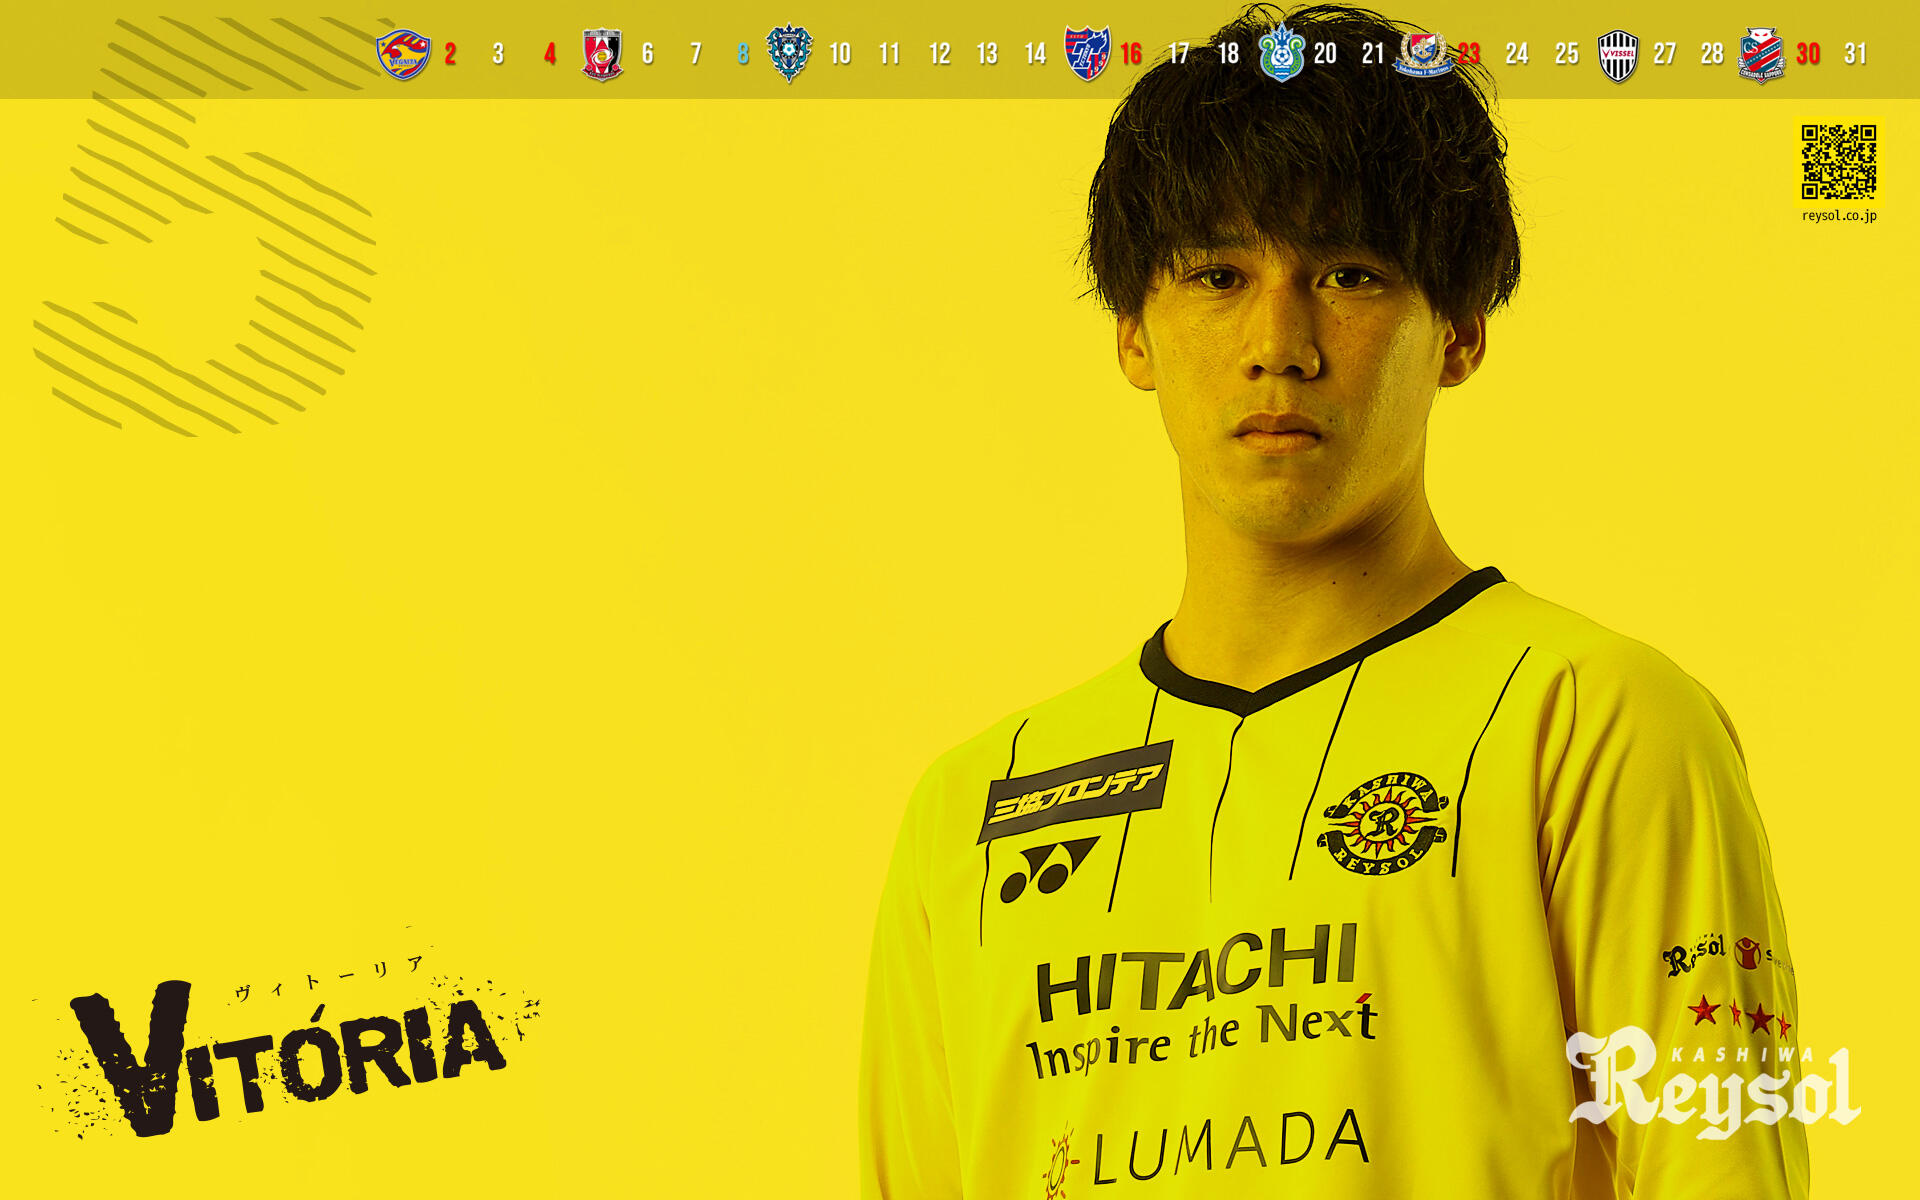The height and width of the screenshot is (1200, 1920).
Task: Select red calendar date 16
Action: pyautogui.click(x=1131, y=54)
